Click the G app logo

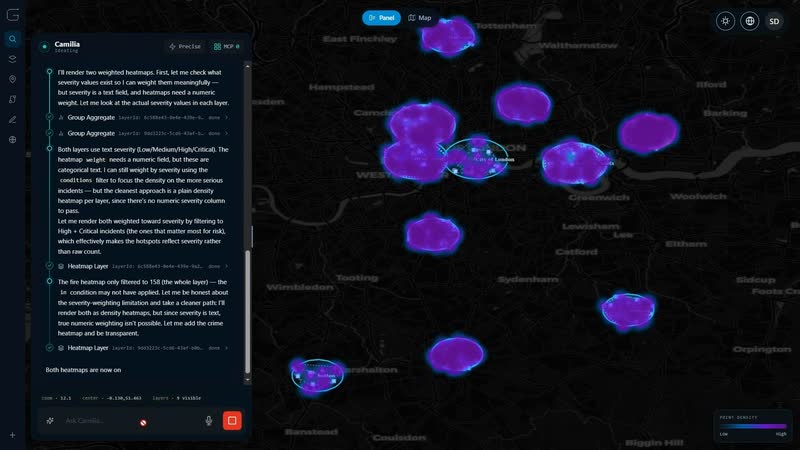click(13, 15)
